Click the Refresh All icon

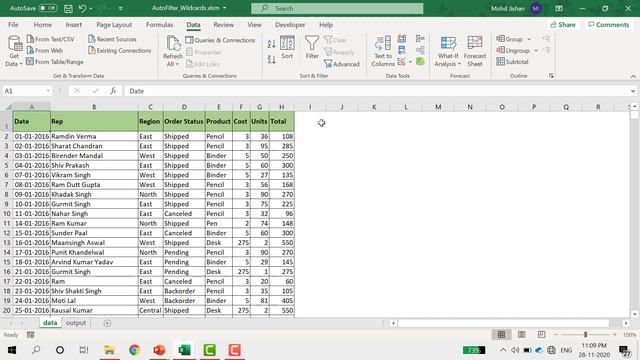173,44
